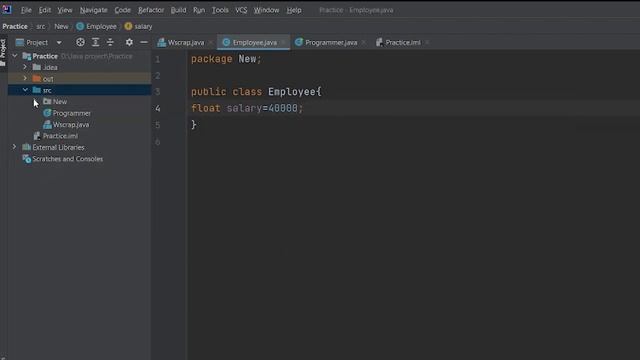Click line number 4 in gutter

[158, 108]
